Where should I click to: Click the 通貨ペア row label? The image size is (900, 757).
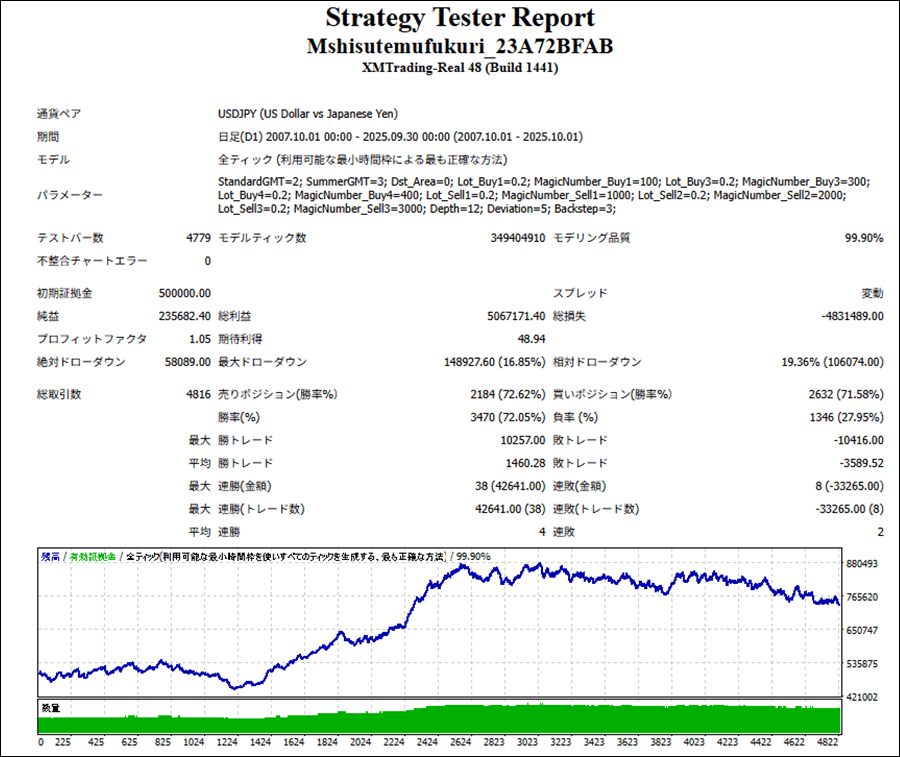(58, 114)
